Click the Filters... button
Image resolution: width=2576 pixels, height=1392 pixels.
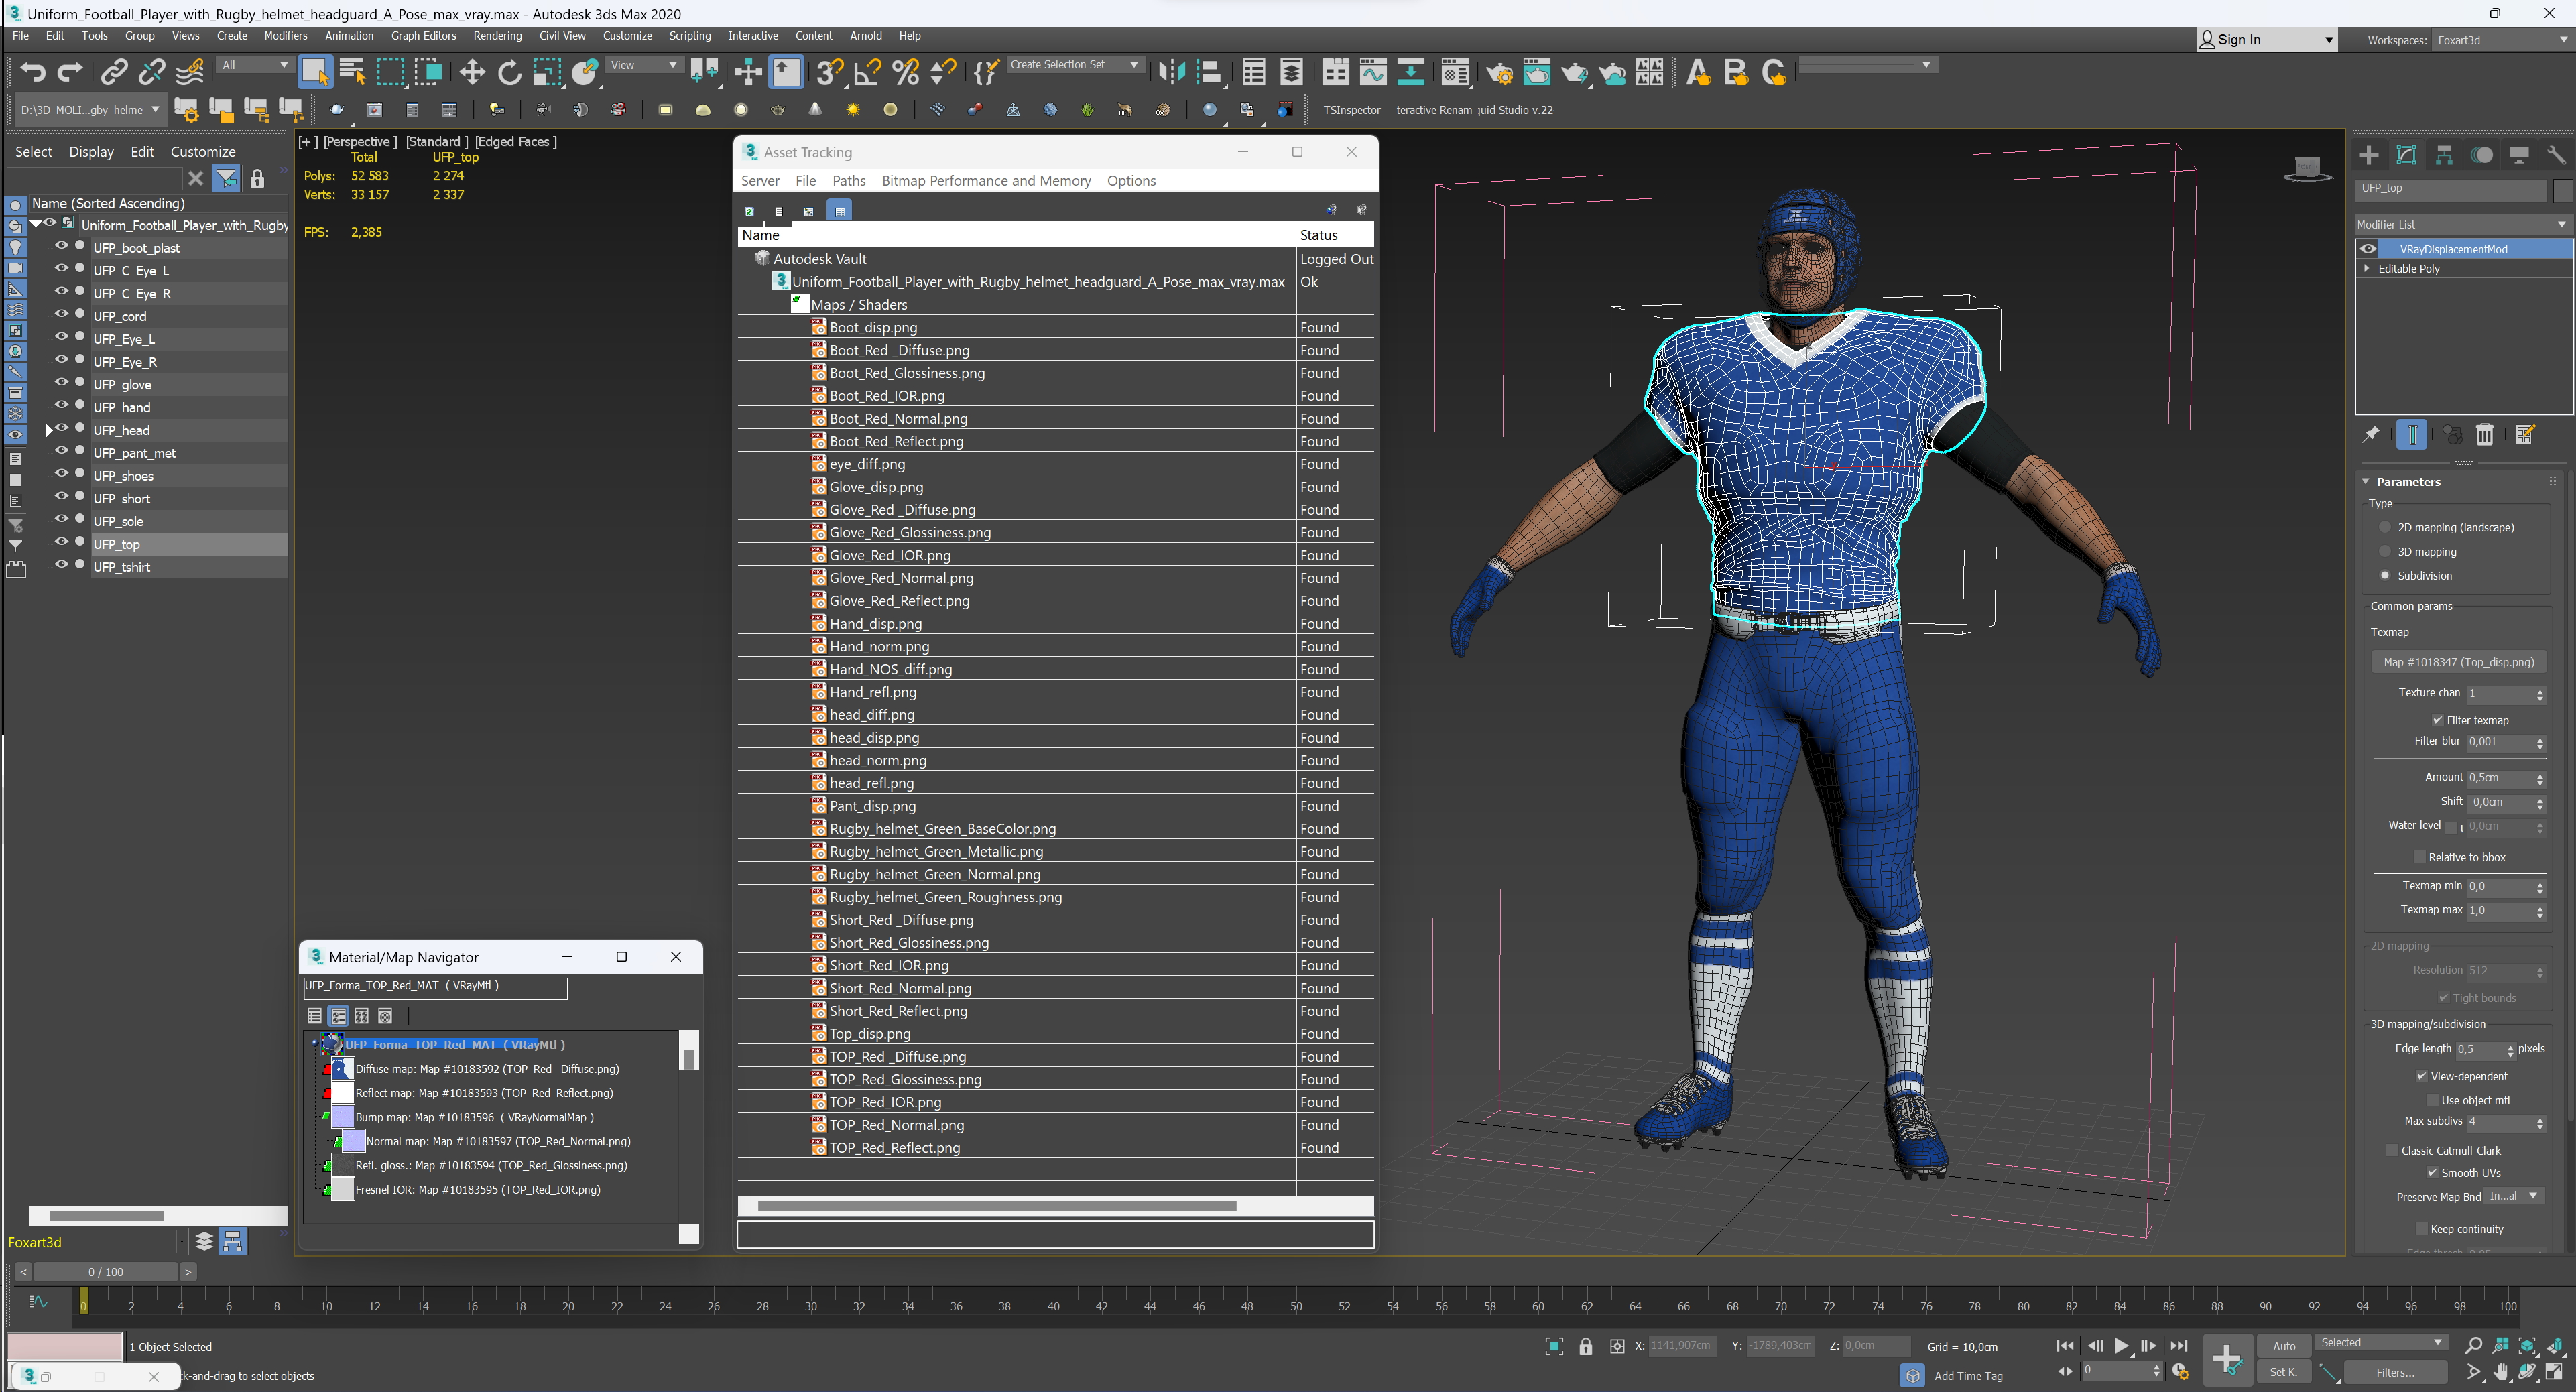[x=2395, y=1372]
